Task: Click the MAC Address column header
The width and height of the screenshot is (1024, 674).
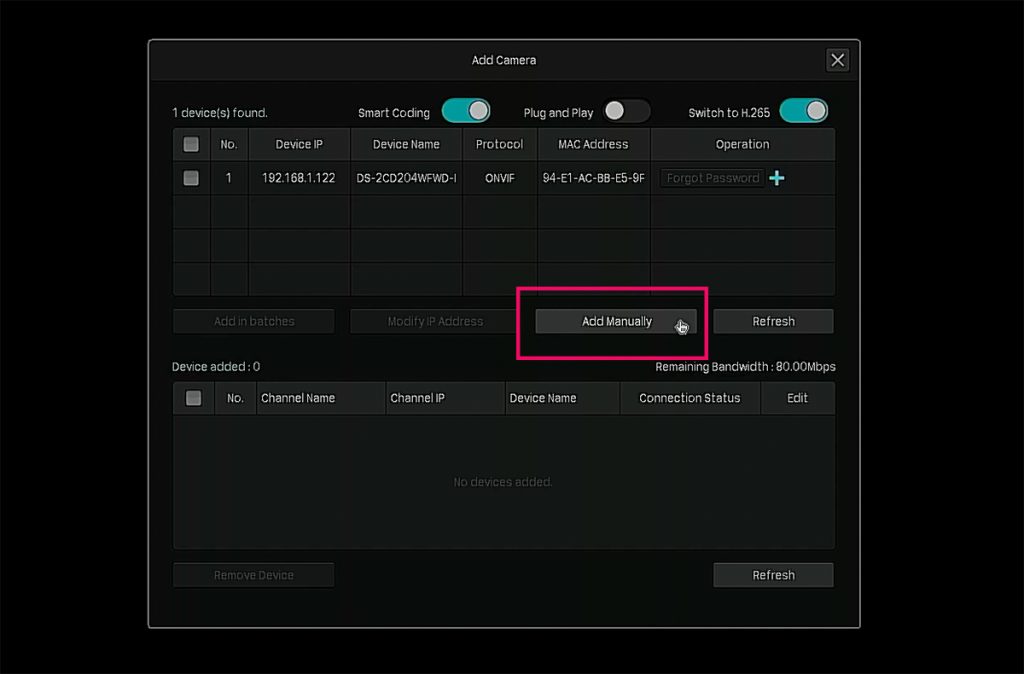Action: coord(593,144)
